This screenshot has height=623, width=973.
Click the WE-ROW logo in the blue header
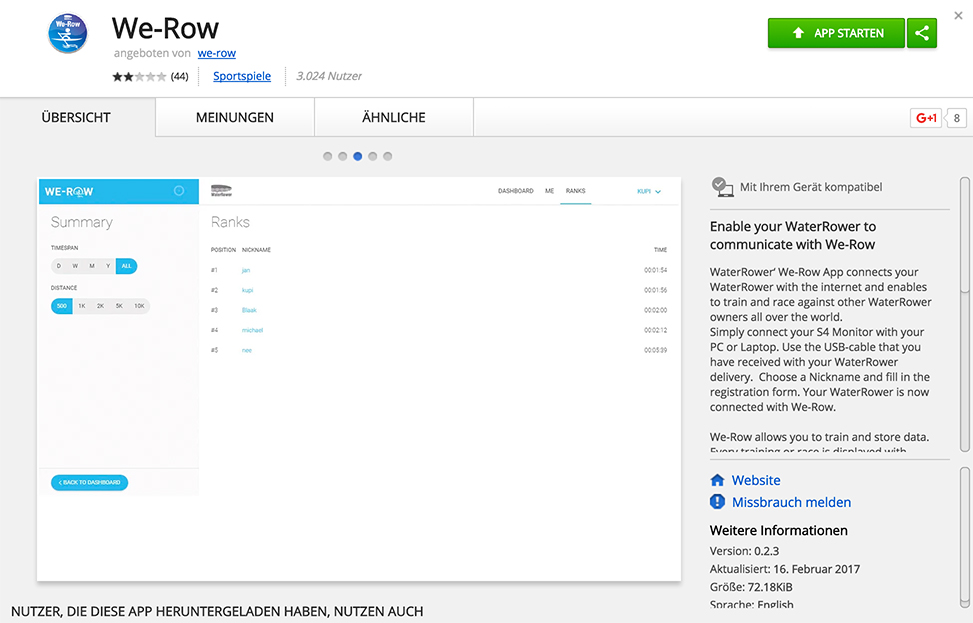(69, 192)
